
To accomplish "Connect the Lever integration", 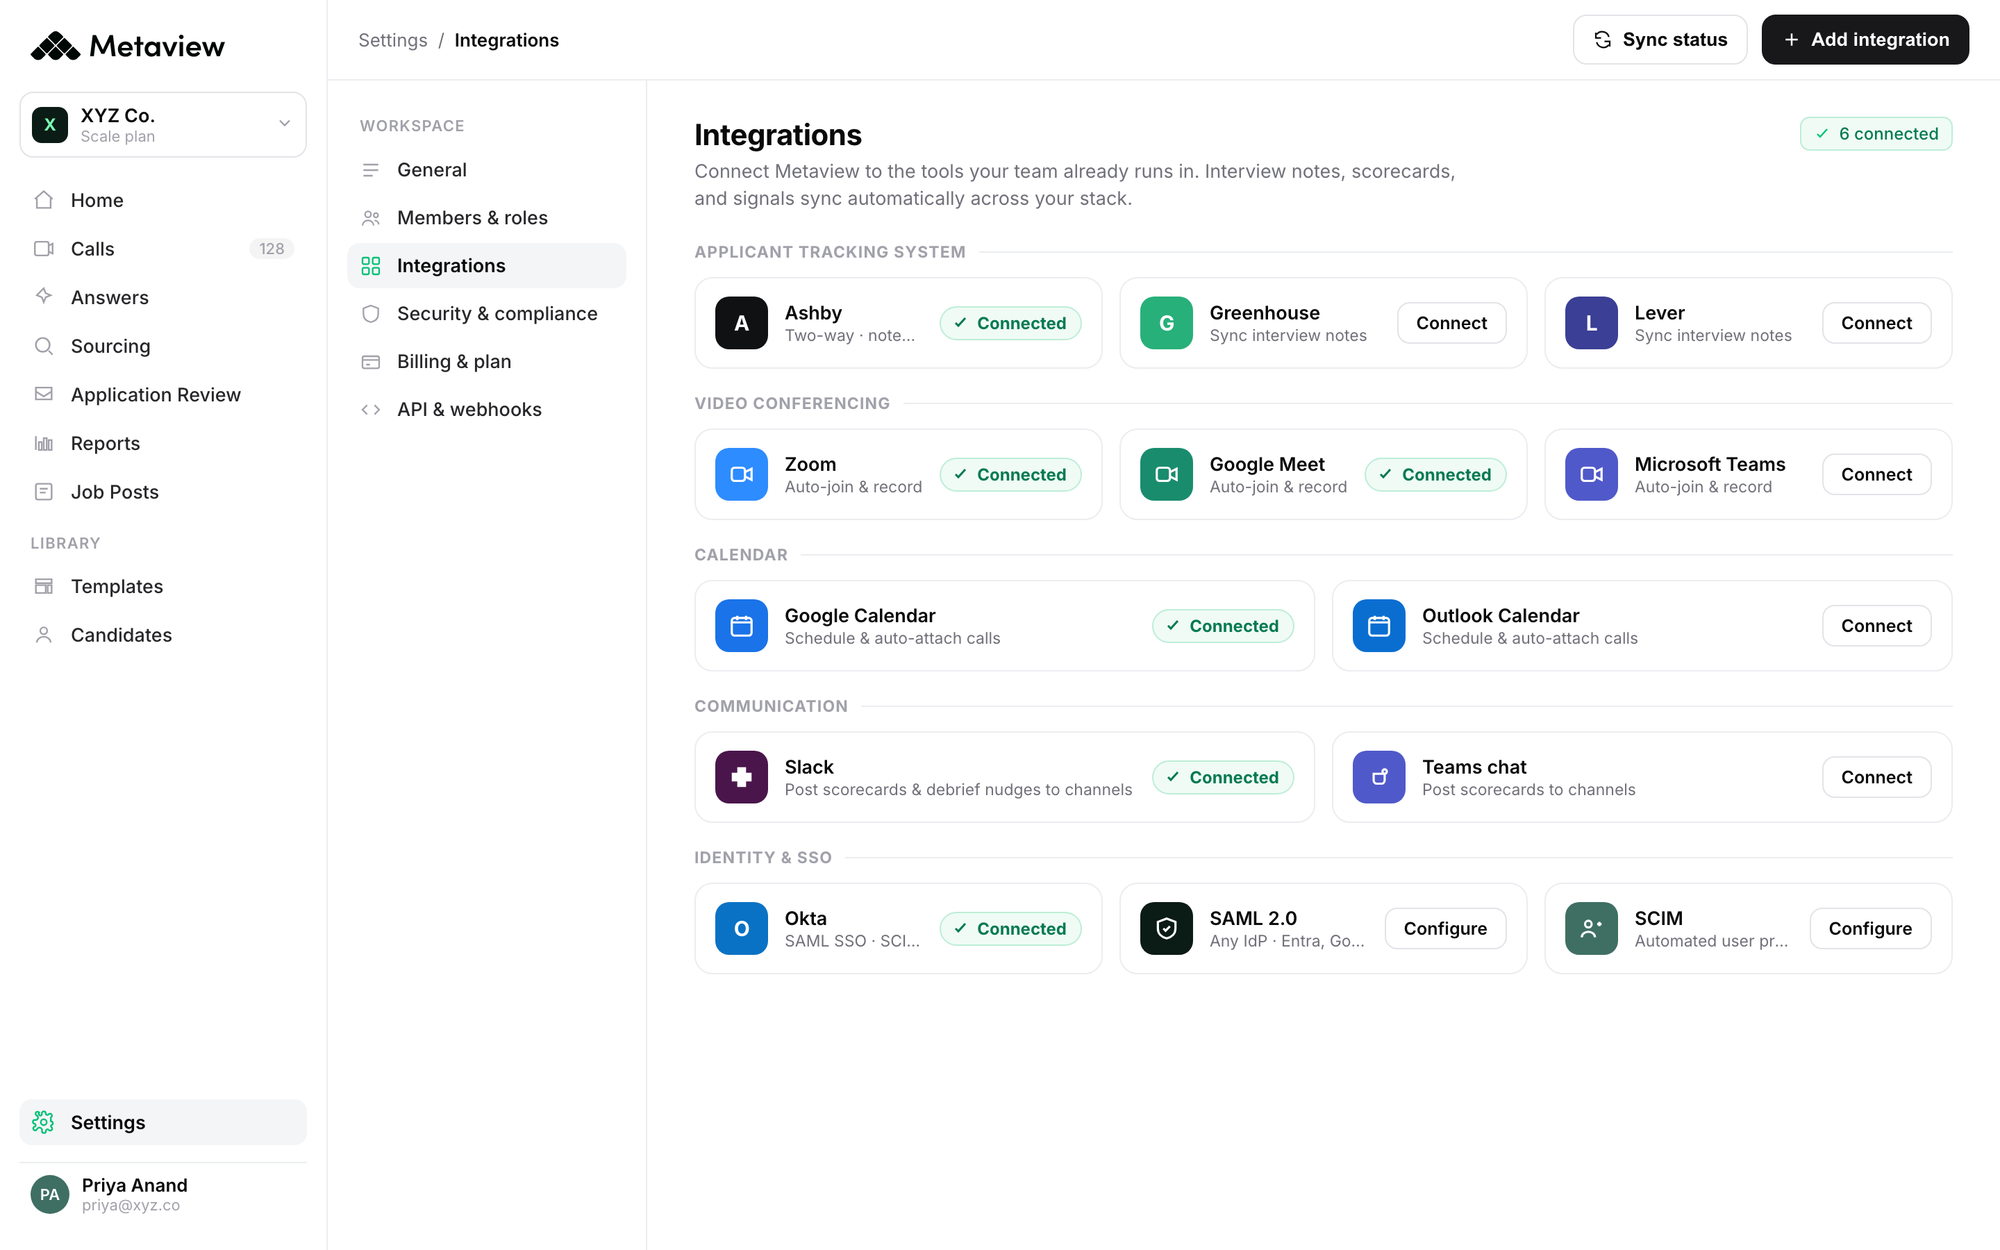I will point(1876,323).
